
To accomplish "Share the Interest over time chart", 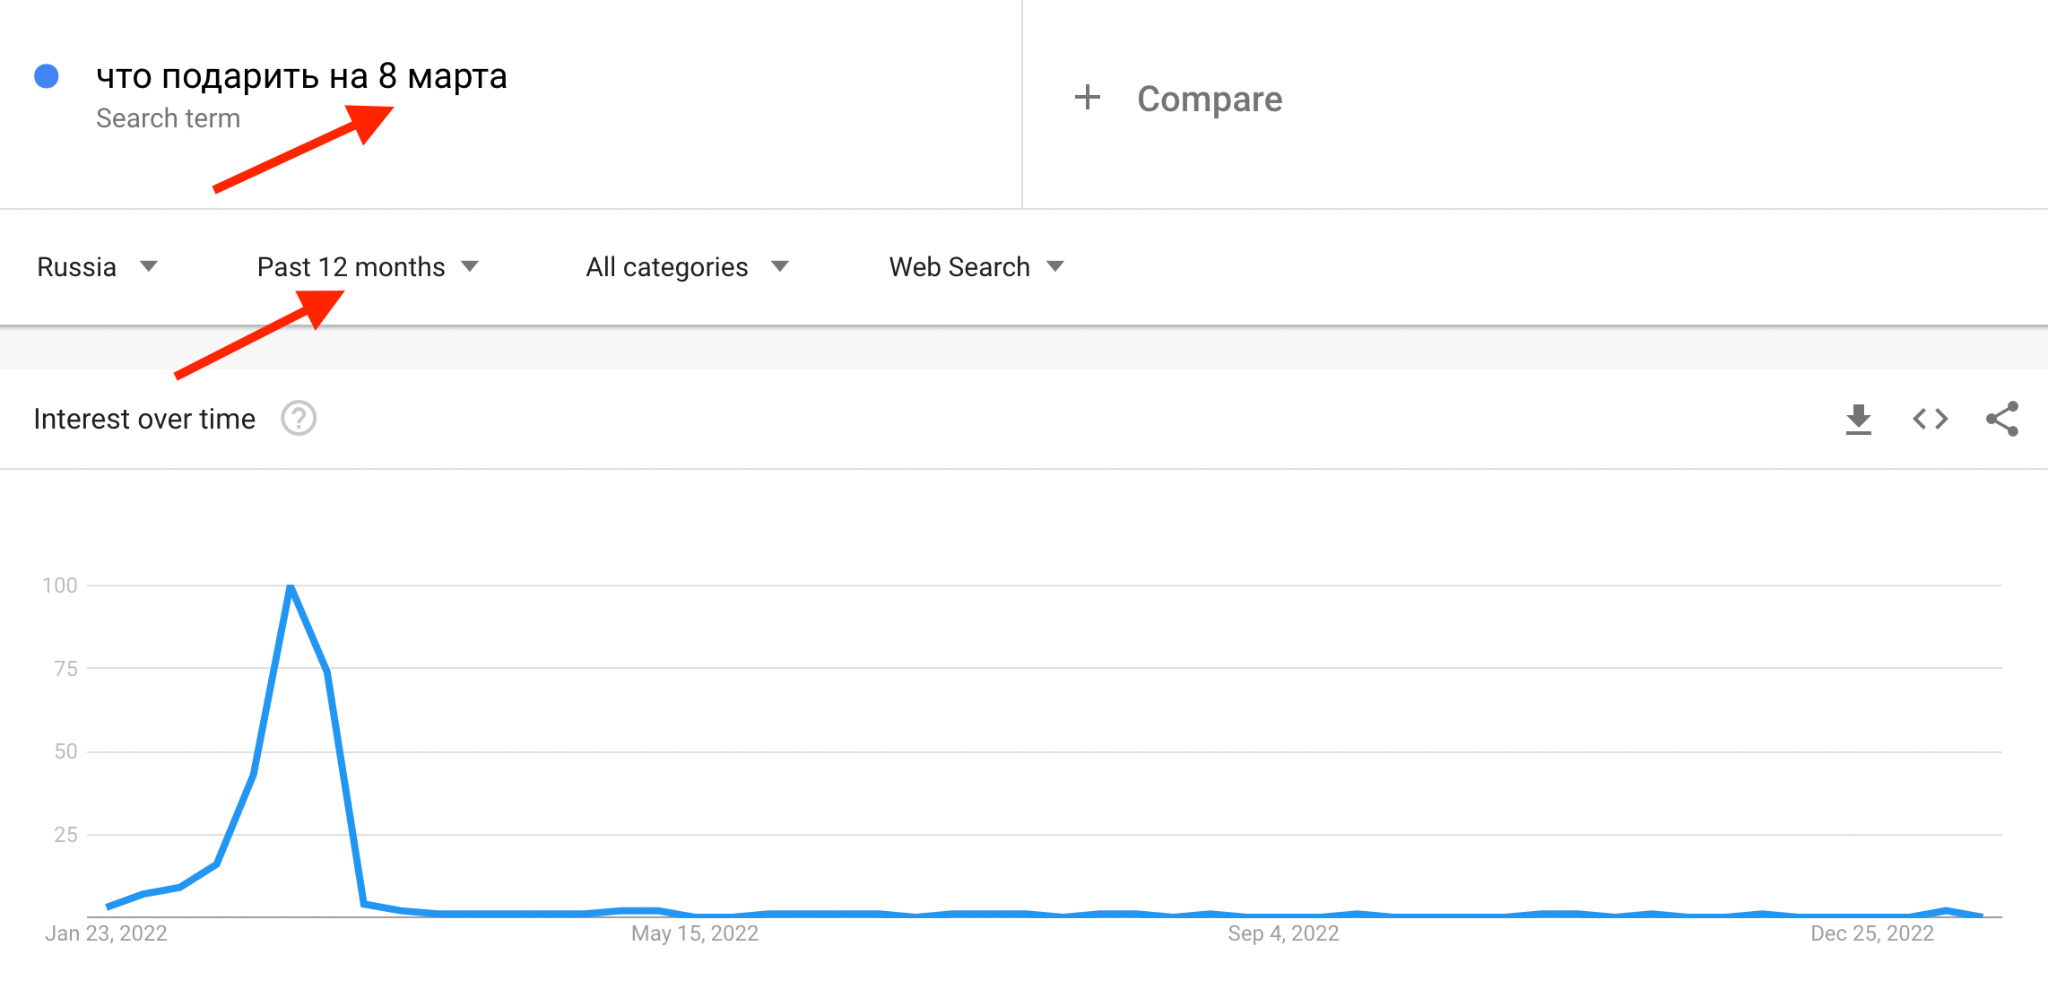I will 2002,419.
